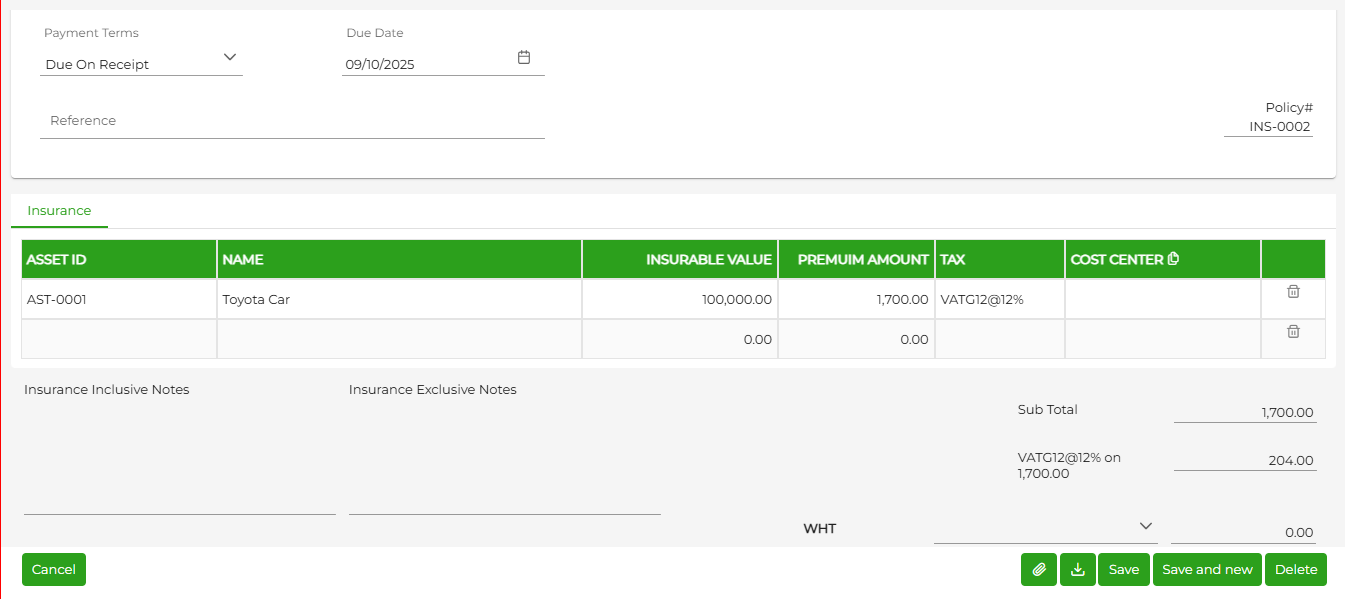Cancel the insurance form
Image resolution: width=1345 pixels, height=599 pixels.
pos(54,570)
